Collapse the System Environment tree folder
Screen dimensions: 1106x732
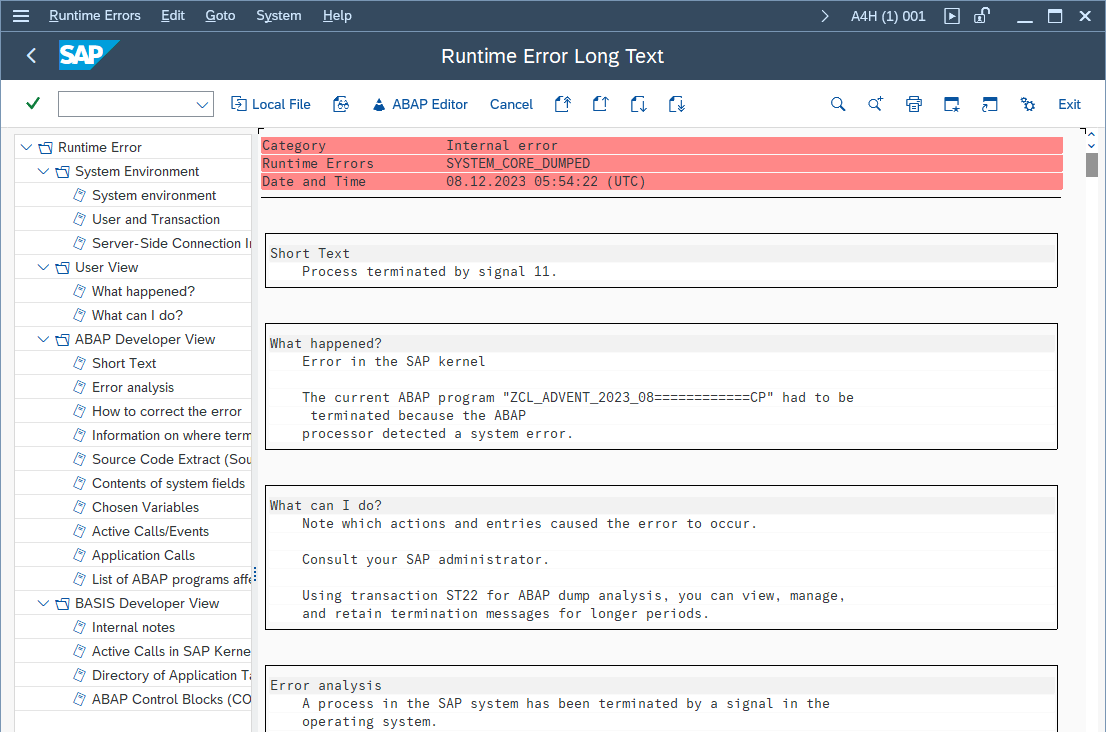(44, 171)
